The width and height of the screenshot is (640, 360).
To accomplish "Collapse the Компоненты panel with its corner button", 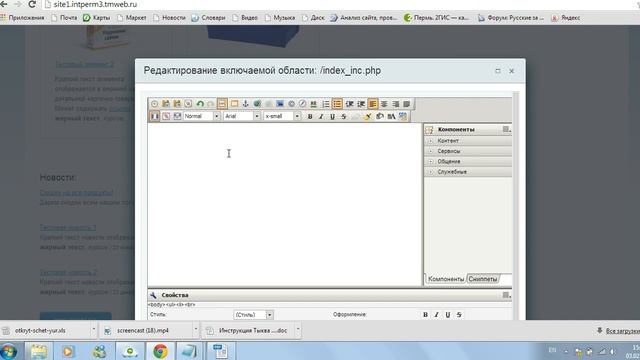I will click(x=506, y=129).
